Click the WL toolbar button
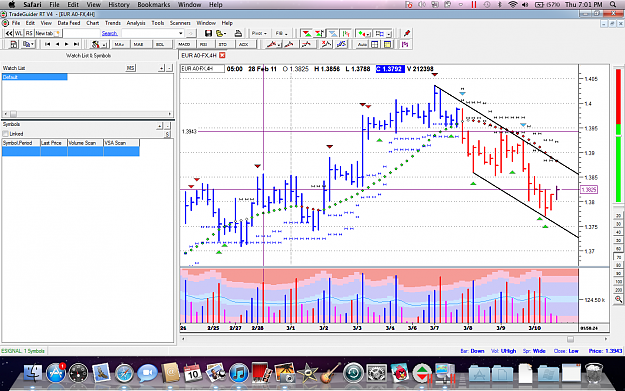 click(18, 33)
